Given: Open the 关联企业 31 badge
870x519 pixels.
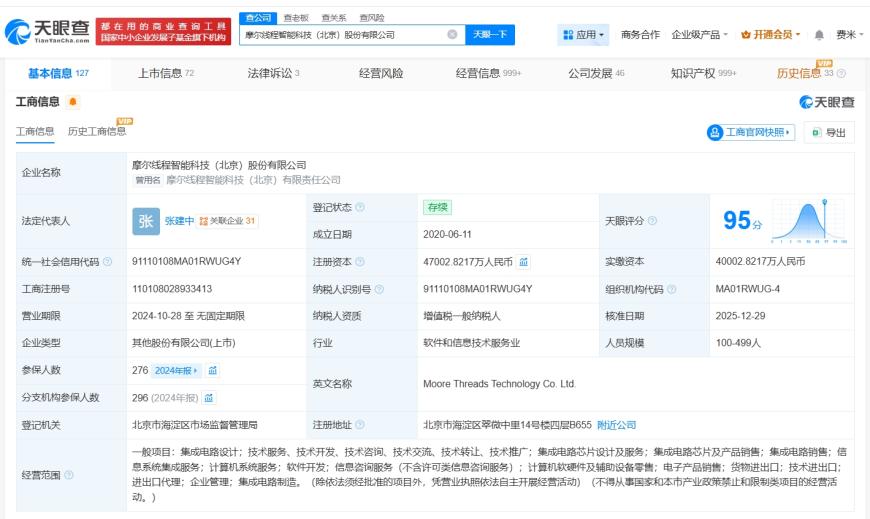Looking at the screenshot, I should (227, 221).
